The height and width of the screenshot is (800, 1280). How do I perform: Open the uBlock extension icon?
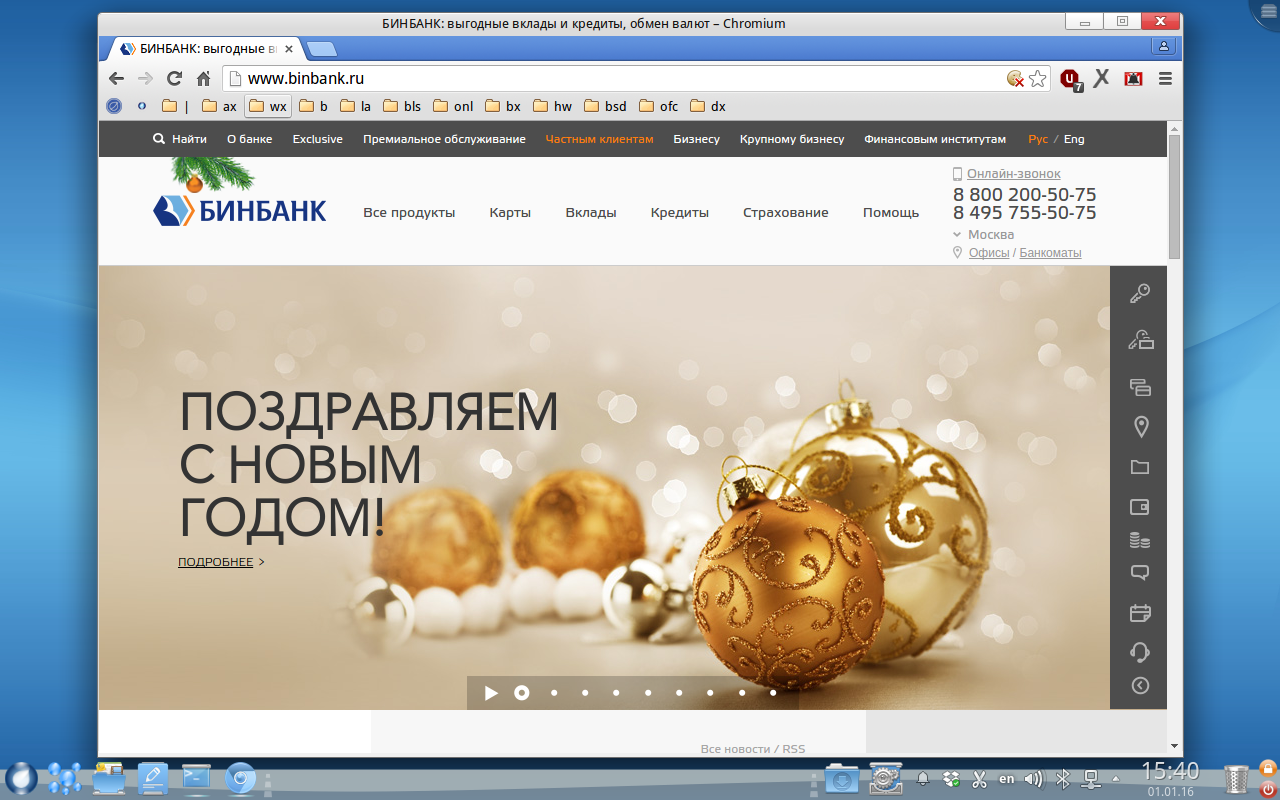click(1071, 79)
